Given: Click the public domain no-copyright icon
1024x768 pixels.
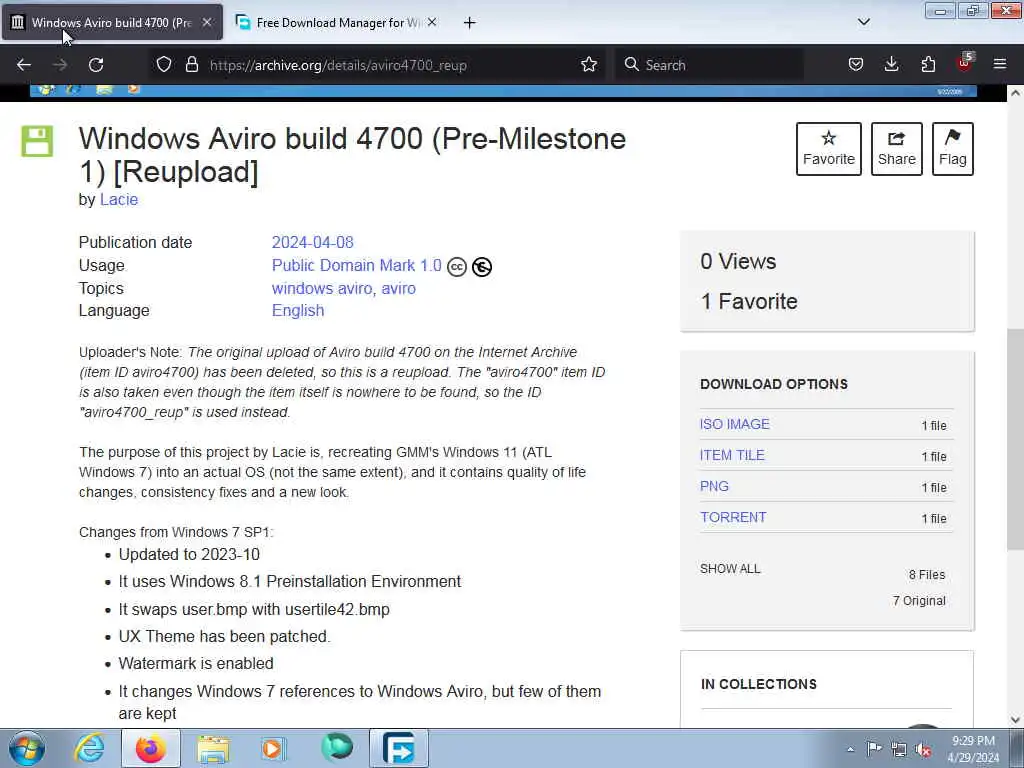Looking at the screenshot, I should (482, 266).
